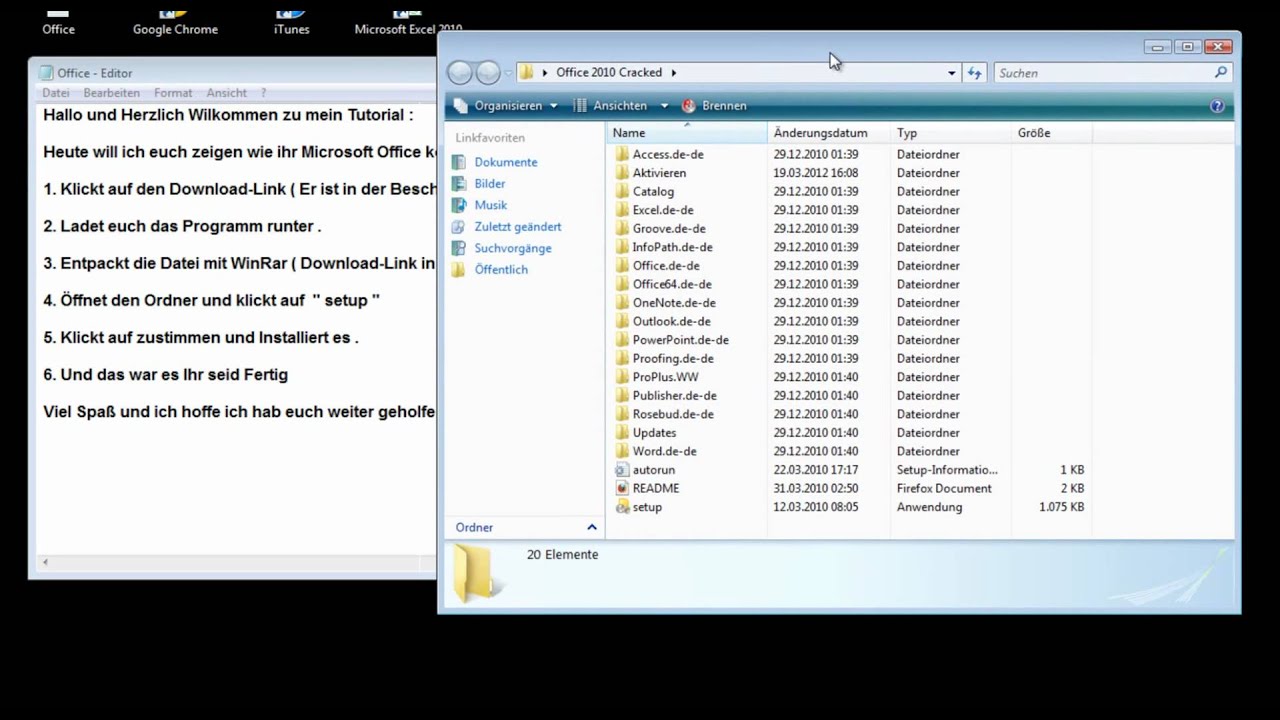This screenshot has height=720, width=1280.
Task: Click the Office64.de-de folder icon
Action: tap(621, 284)
